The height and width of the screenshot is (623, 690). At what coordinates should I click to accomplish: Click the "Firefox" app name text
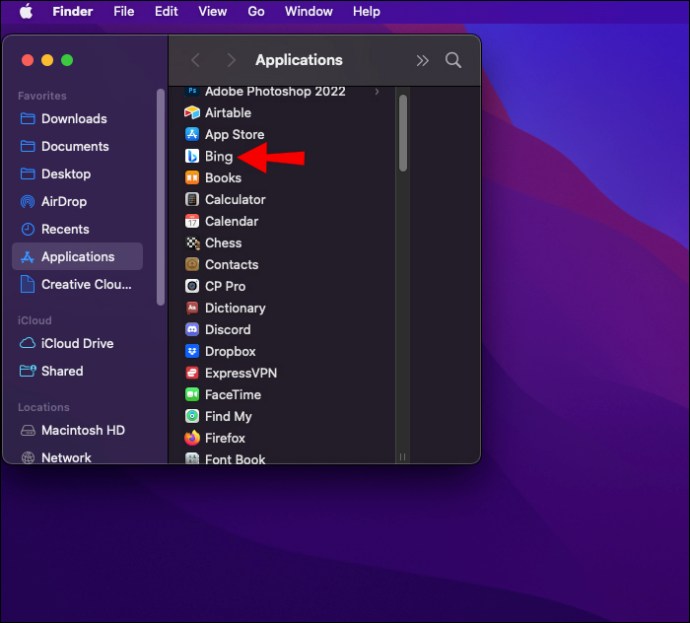225,439
